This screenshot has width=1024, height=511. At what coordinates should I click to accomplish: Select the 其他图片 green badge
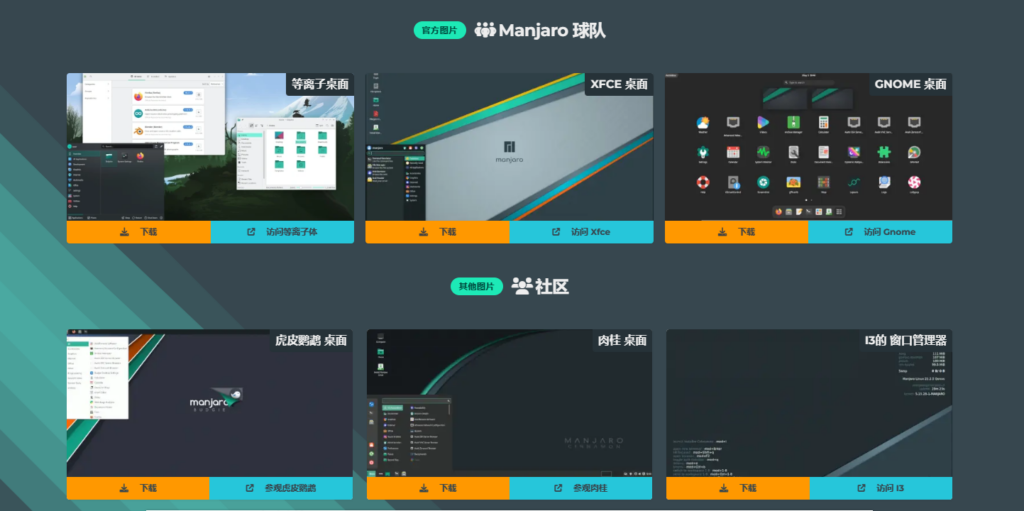(476, 286)
